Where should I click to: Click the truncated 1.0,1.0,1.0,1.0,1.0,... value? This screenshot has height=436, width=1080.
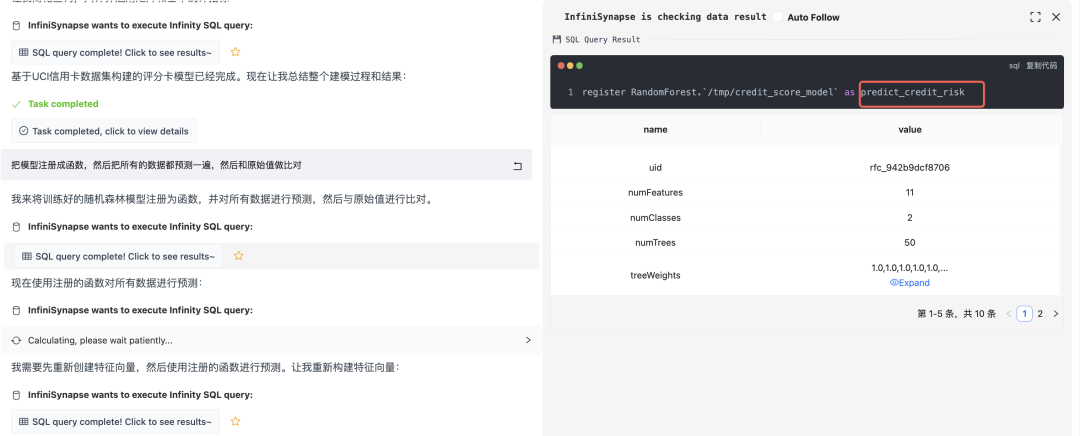coord(909,269)
